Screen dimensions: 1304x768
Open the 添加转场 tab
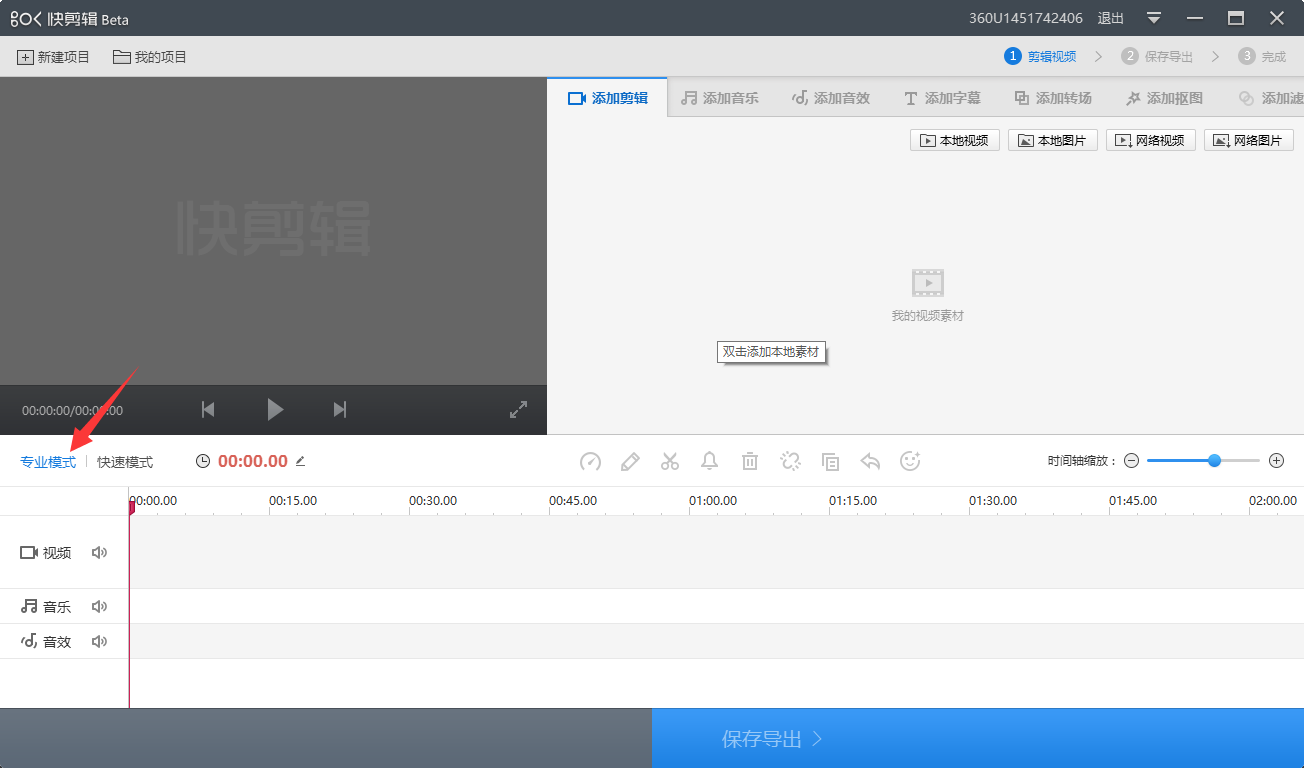1053,98
